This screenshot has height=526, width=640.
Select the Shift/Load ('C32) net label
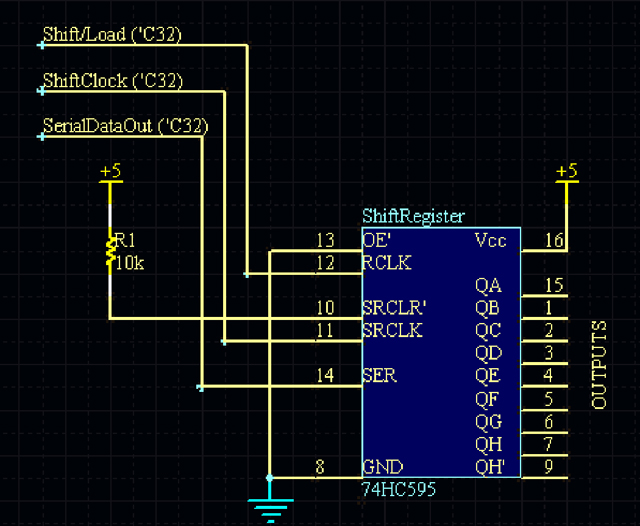pos(112,35)
